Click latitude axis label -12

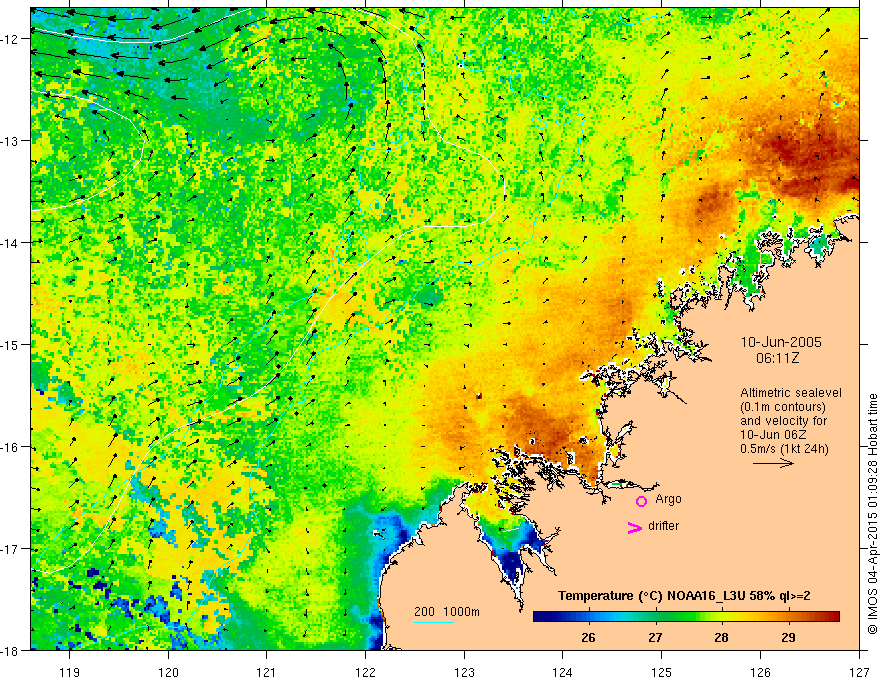pyautogui.click(x=12, y=39)
